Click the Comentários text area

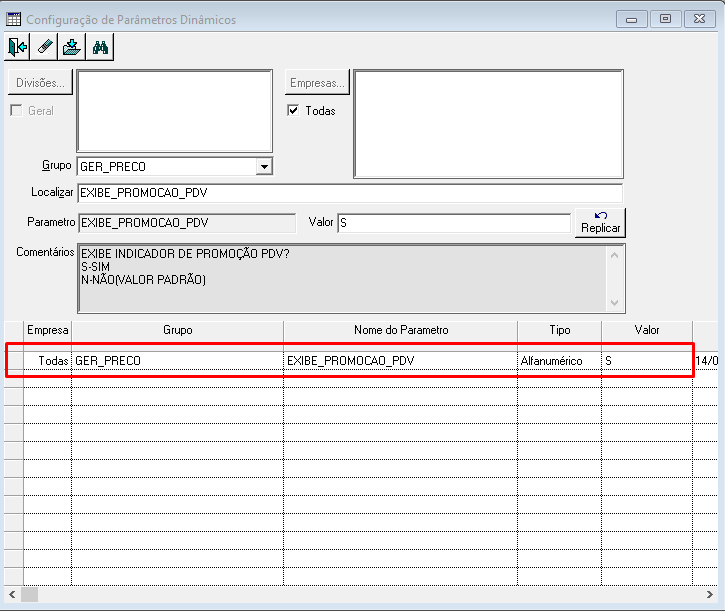click(x=343, y=278)
